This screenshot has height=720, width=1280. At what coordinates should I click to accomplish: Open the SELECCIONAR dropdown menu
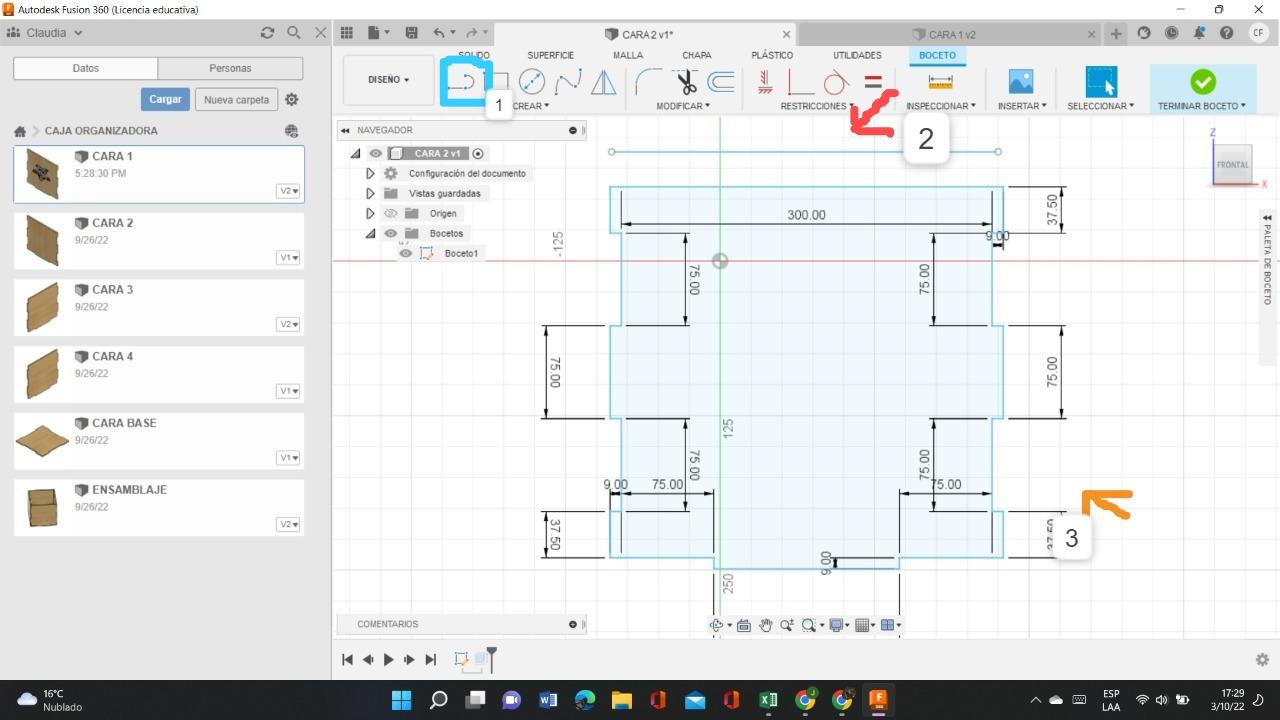pyautogui.click(x=1100, y=106)
